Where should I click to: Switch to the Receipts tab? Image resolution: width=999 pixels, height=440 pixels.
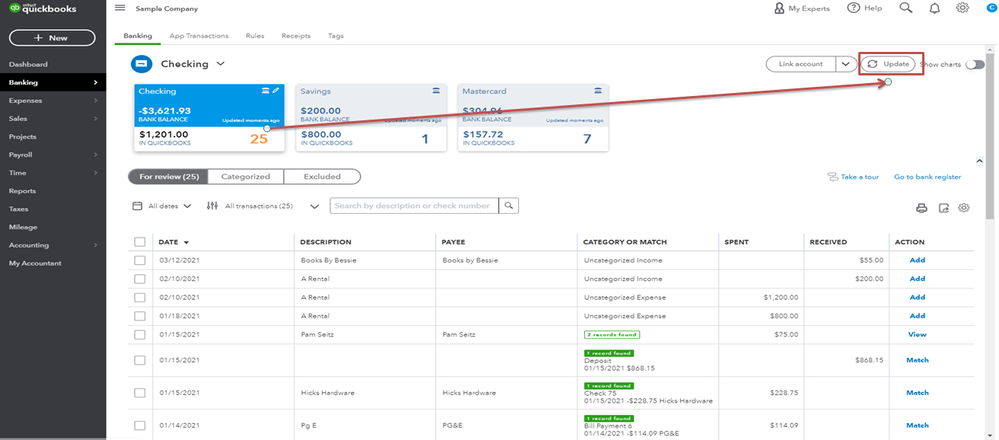click(296, 36)
